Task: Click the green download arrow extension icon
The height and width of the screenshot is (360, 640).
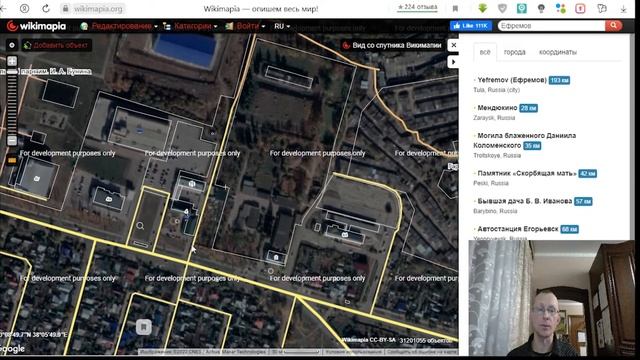Action: tap(482, 8)
